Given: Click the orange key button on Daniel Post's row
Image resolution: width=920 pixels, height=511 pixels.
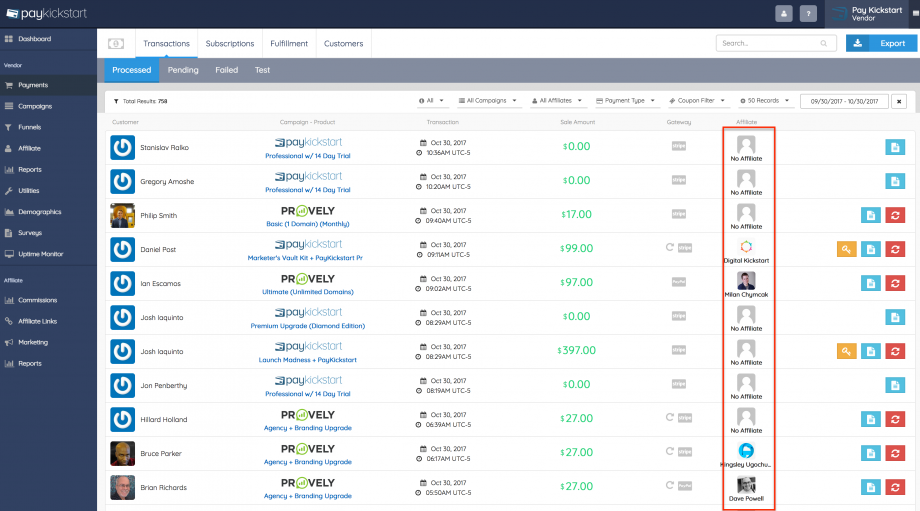Looking at the screenshot, I should click(x=846, y=249).
